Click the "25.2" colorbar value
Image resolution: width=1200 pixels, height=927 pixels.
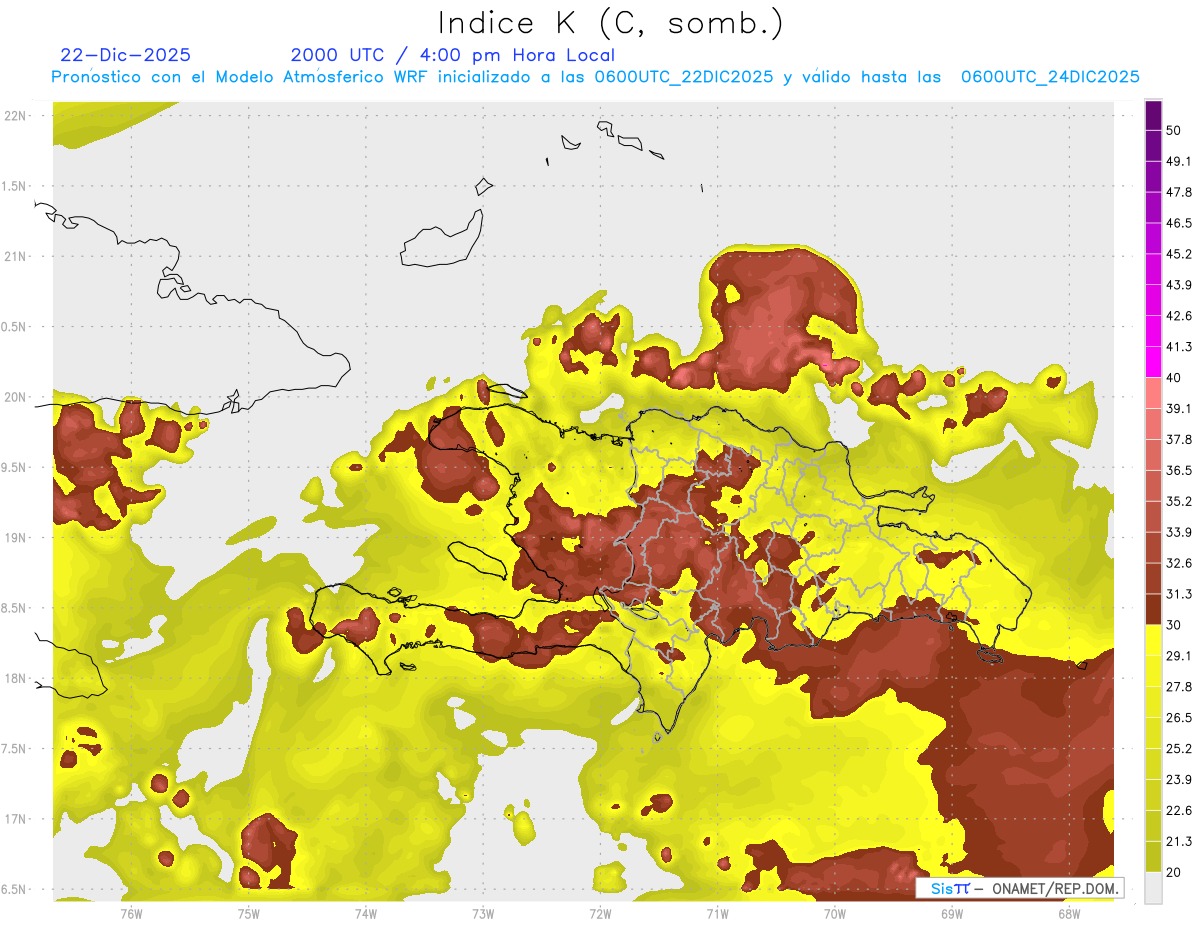(x=1179, y=749)
